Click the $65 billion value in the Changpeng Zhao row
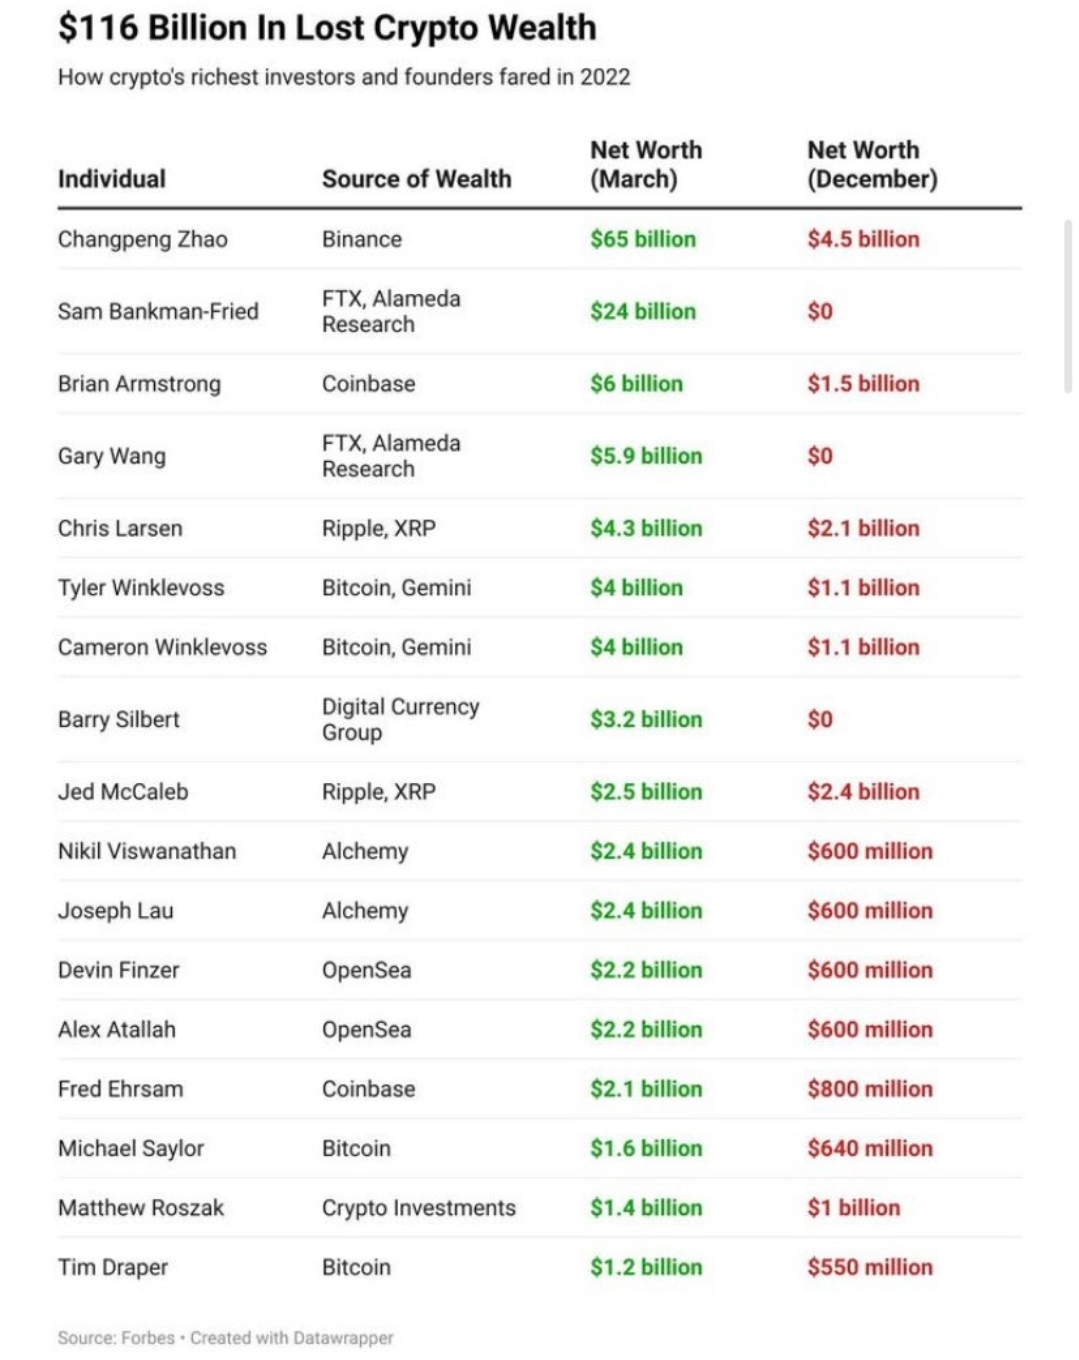1079x1360 pixels. tap(643, 239)
